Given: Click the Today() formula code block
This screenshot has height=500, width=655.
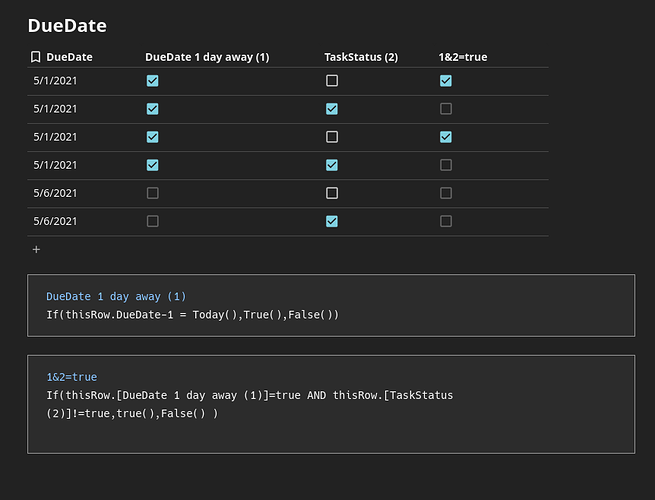Looking at the screenshot, I should coord(331,305).
